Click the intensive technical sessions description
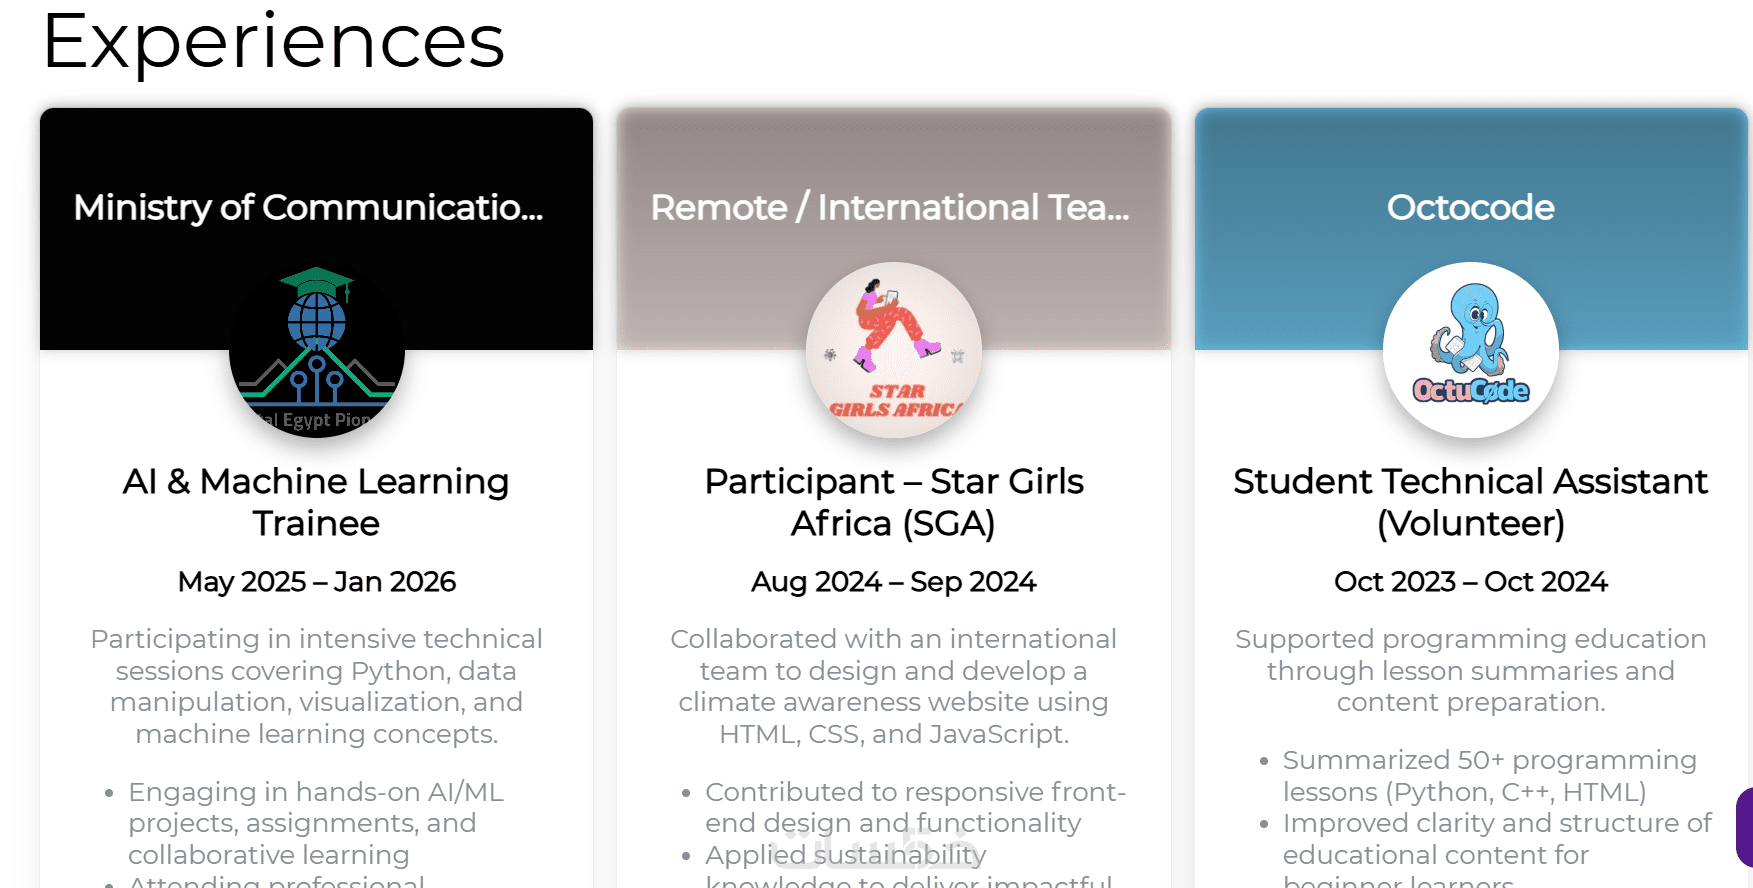The height and width of the screenshot is (888, 1753). (316, 686)
